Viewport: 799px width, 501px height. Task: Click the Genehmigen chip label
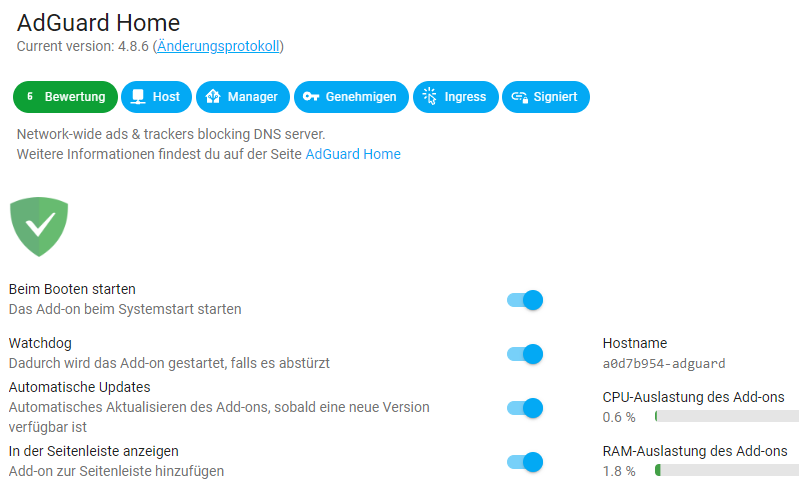coord(361,97)
